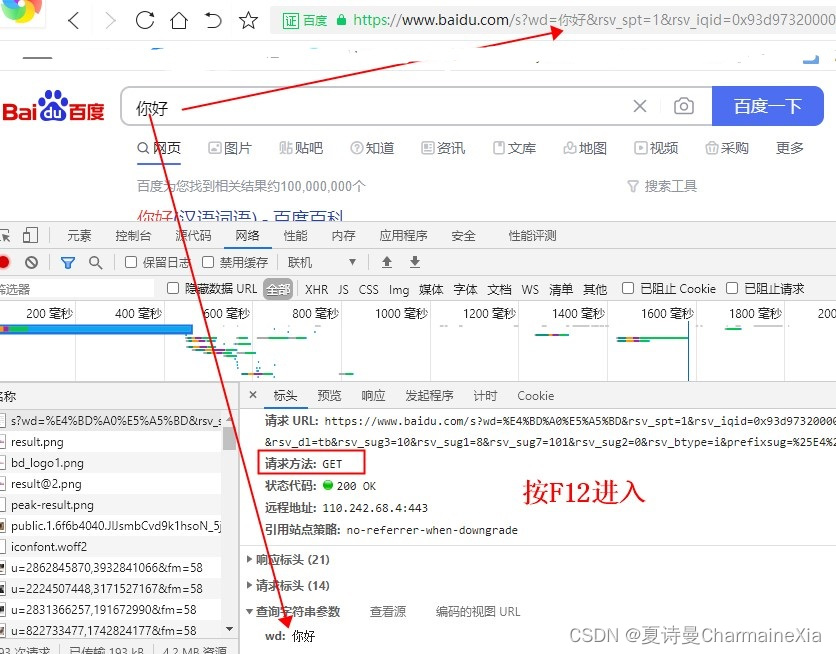Check the 隐藏数据 URL checkbox
836x654 pixels.
[x=173, y=288]
